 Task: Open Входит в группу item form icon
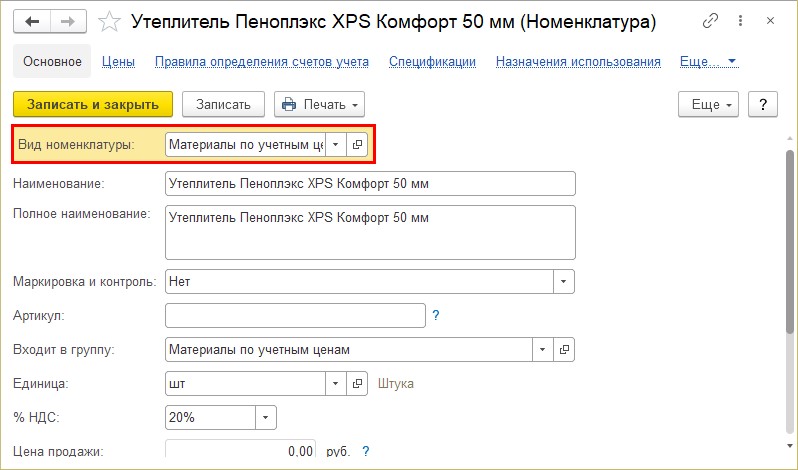pyautogui.click(x=564, y=349)
